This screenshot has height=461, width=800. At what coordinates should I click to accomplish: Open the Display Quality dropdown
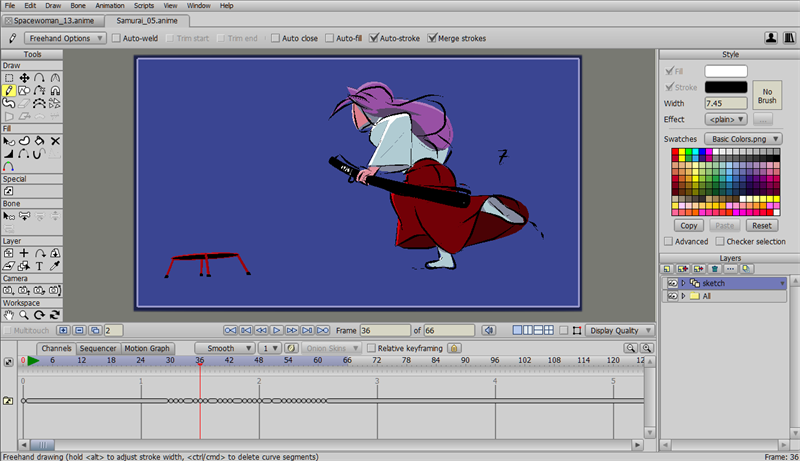tap(620, 330)
